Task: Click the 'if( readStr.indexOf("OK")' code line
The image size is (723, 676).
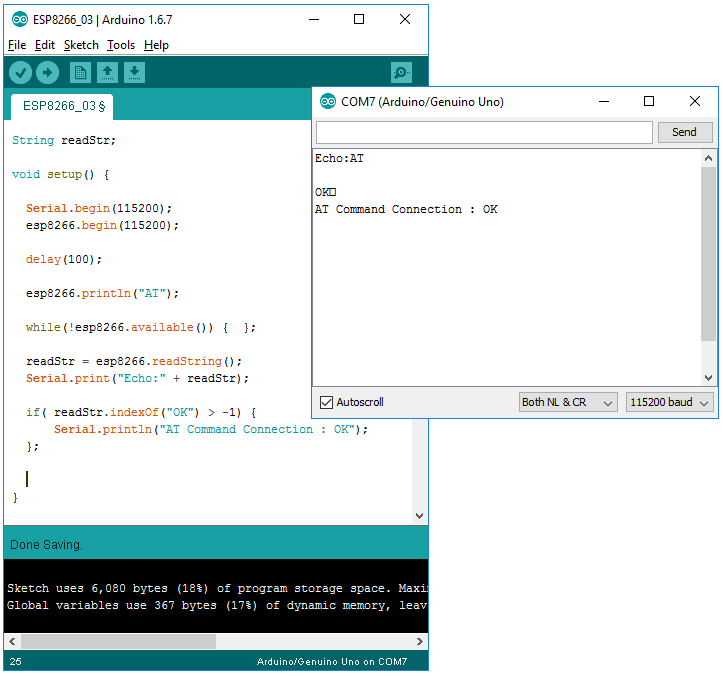Action: [x=141, y=412]
